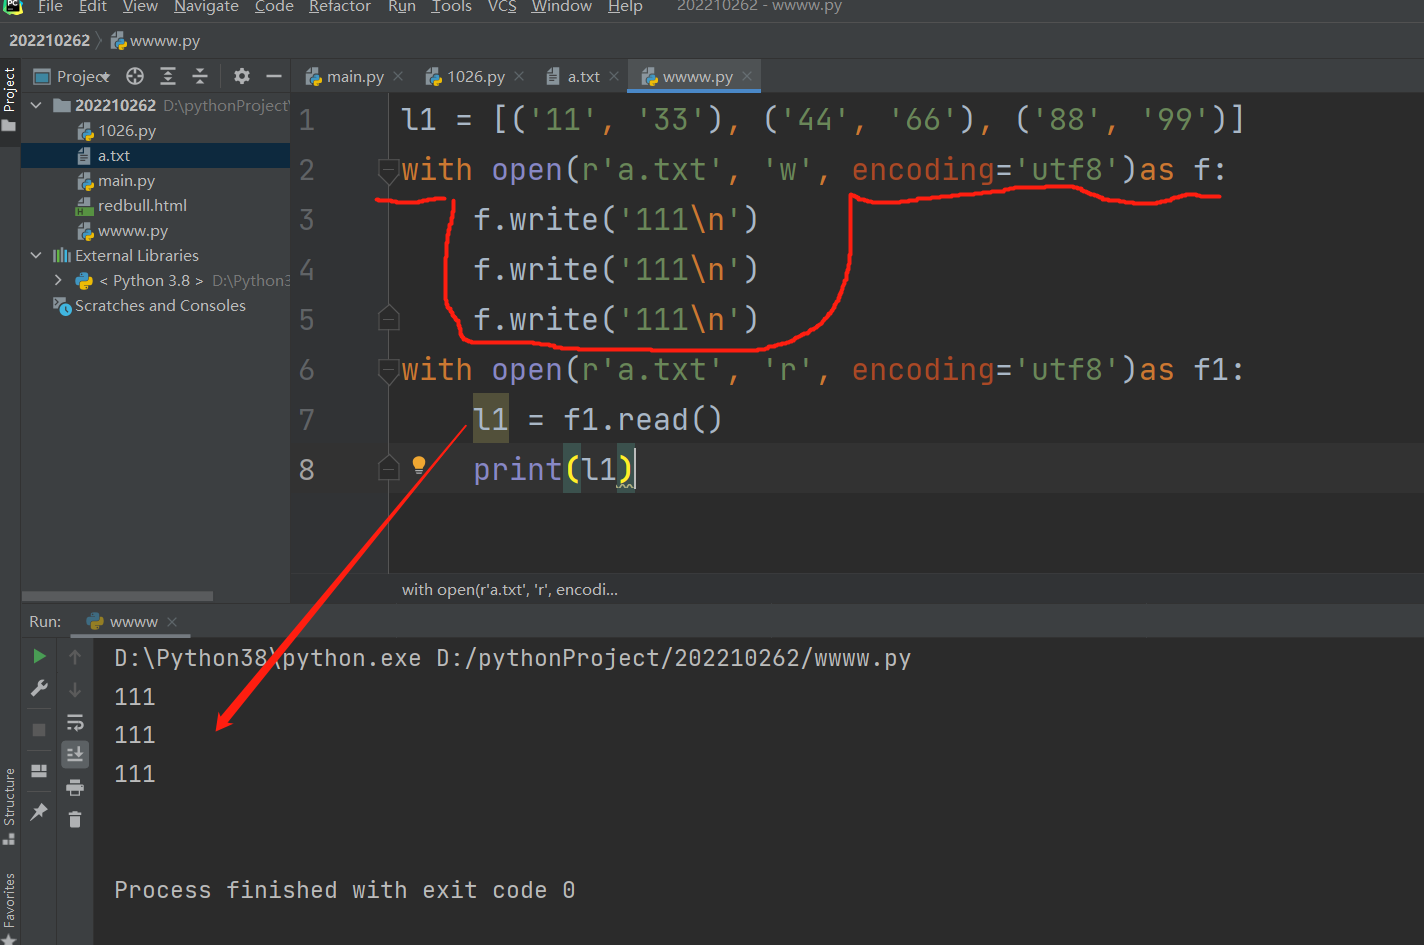1424x945 pixels.
Task: Go up the stack trace with the up arrow
Action: pos(75,657)
